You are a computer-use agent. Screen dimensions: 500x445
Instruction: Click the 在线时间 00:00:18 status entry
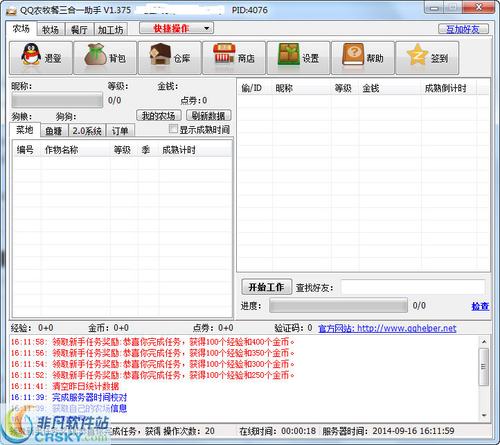(278, 431)
